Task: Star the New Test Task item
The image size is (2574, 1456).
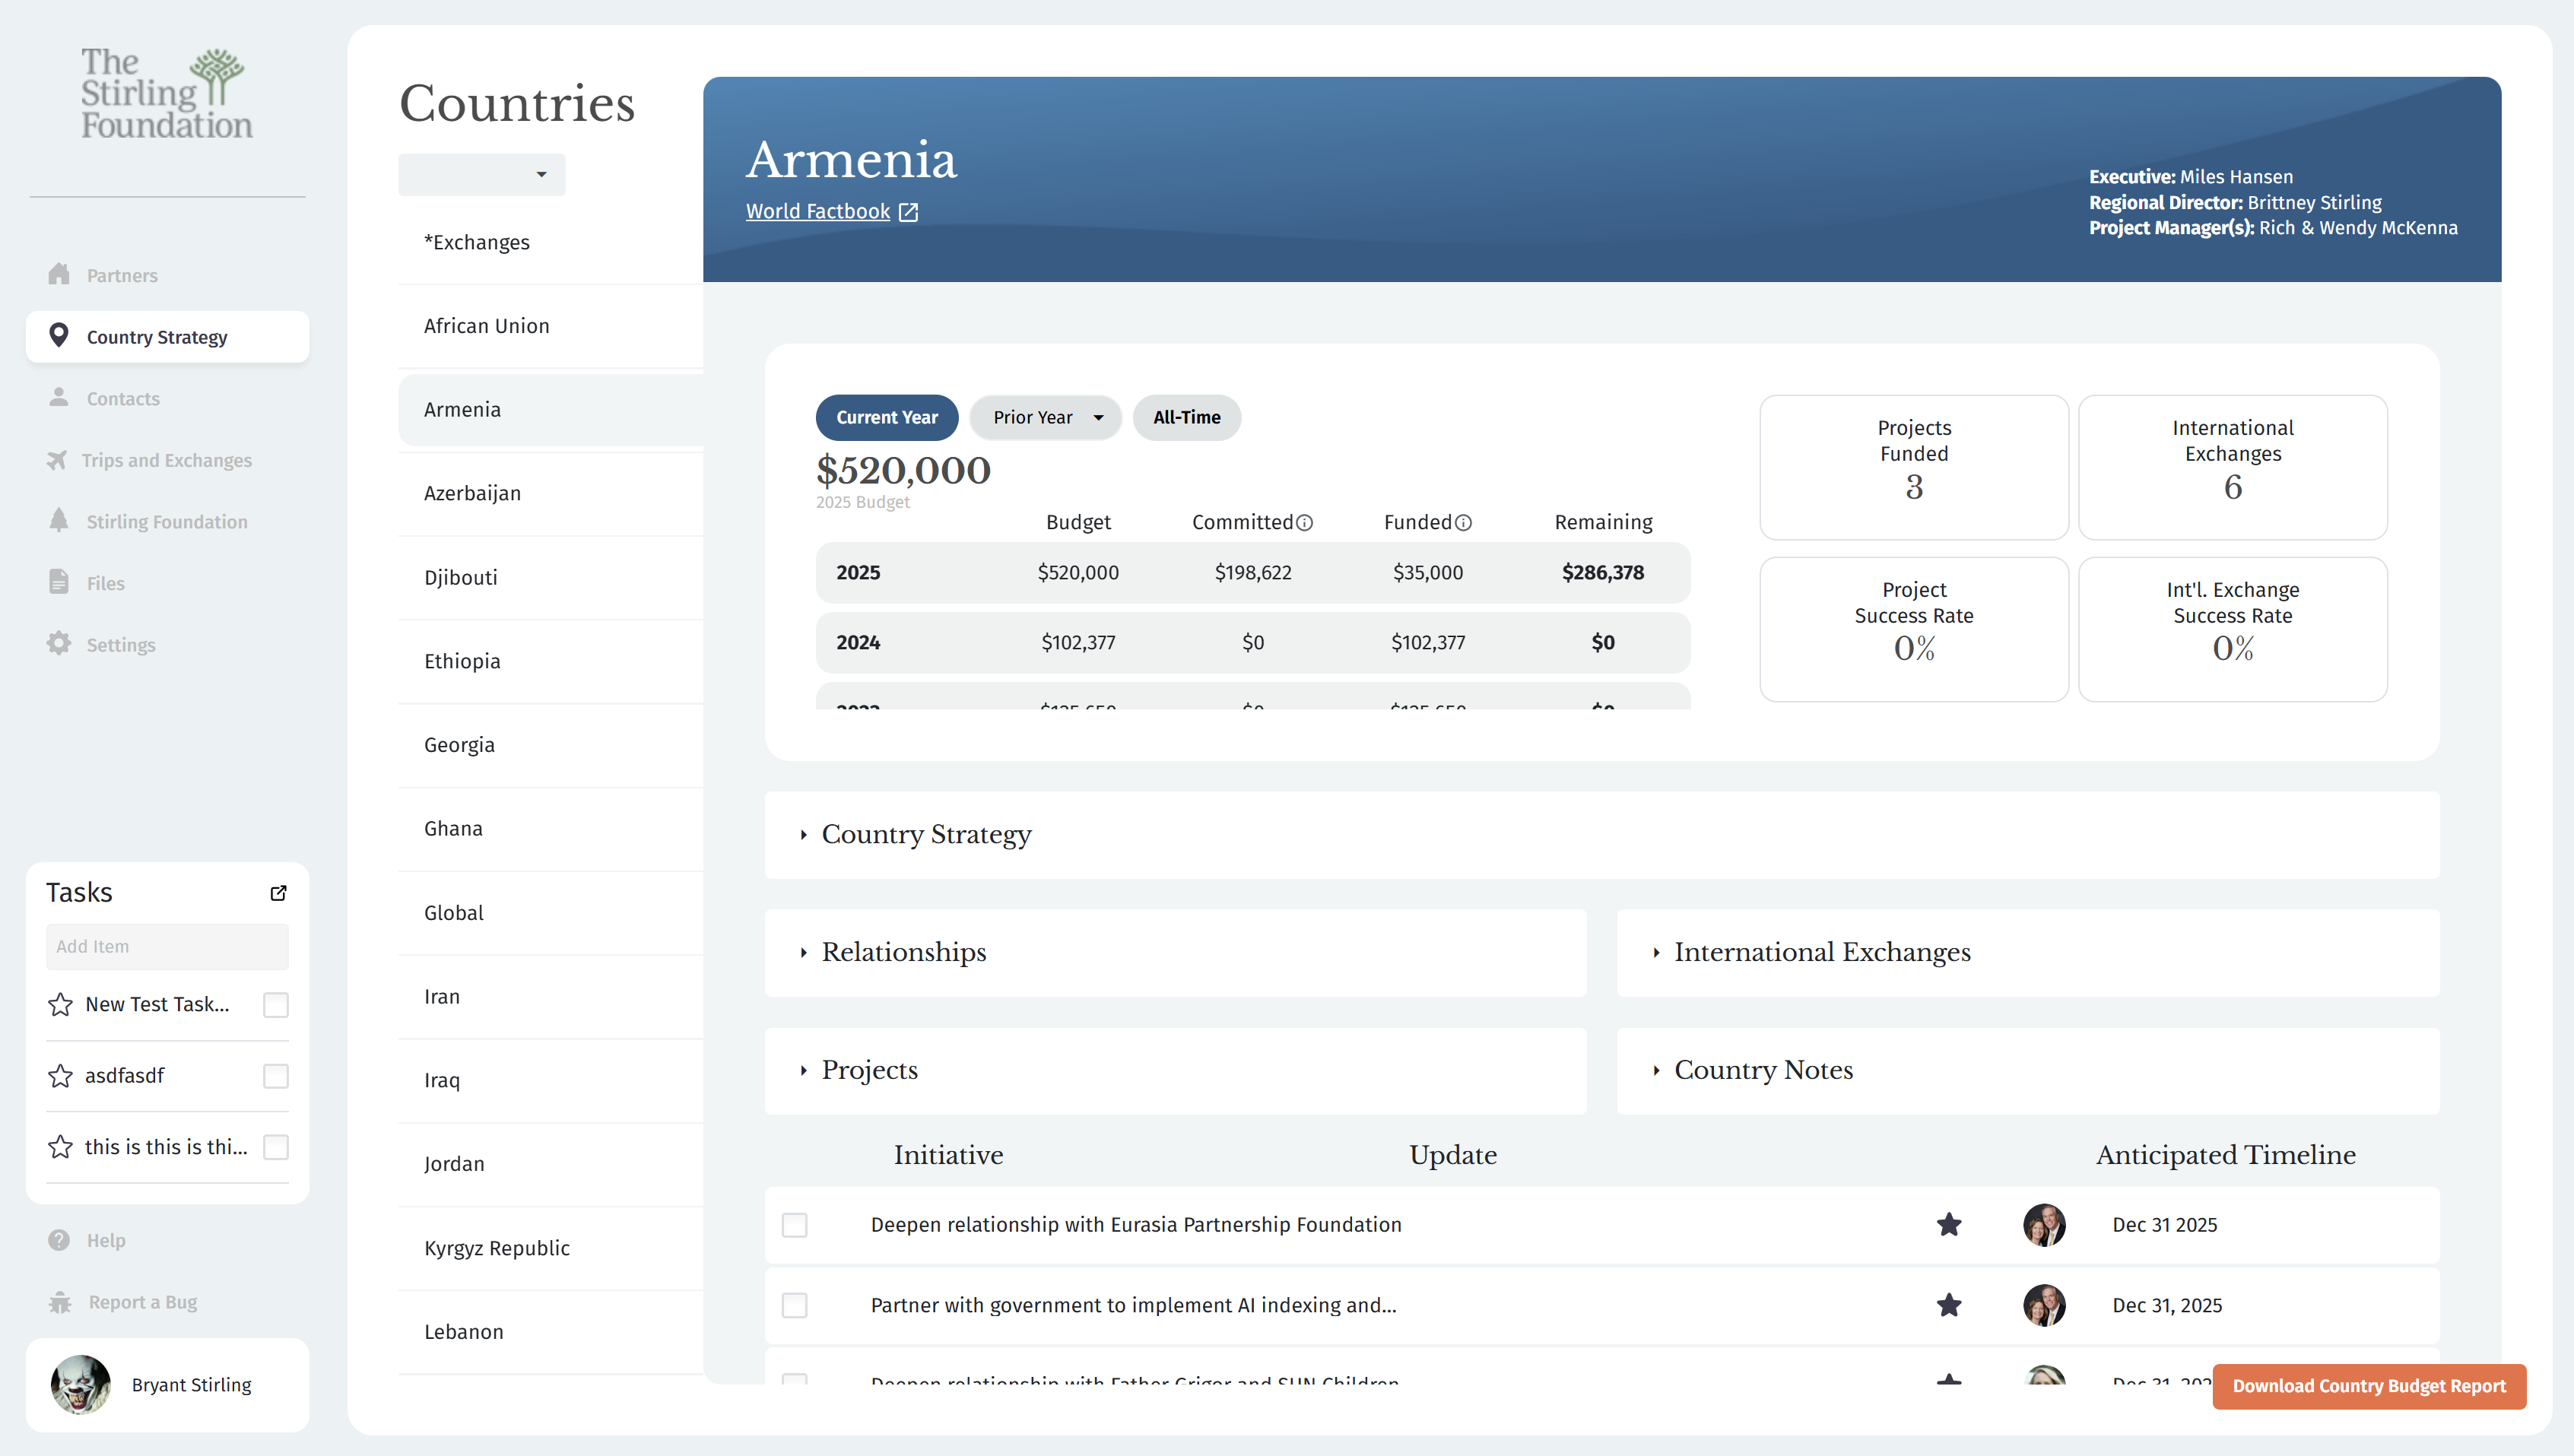Action: tap(60, 1004)
